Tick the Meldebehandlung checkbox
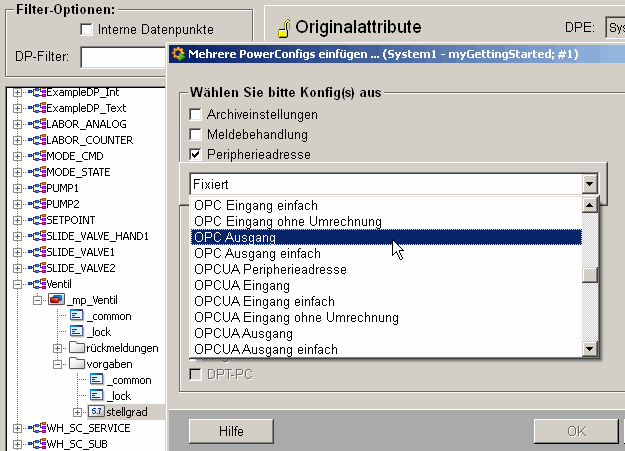This screenshot has height=451, width=625. point(196,134)
